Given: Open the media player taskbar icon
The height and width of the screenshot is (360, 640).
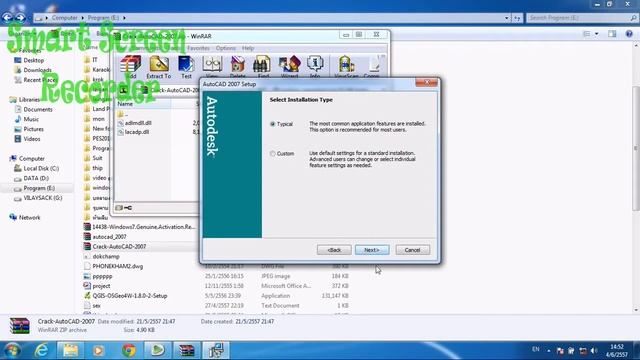Looking at the screenshot, I should click(x=98, y=350).
